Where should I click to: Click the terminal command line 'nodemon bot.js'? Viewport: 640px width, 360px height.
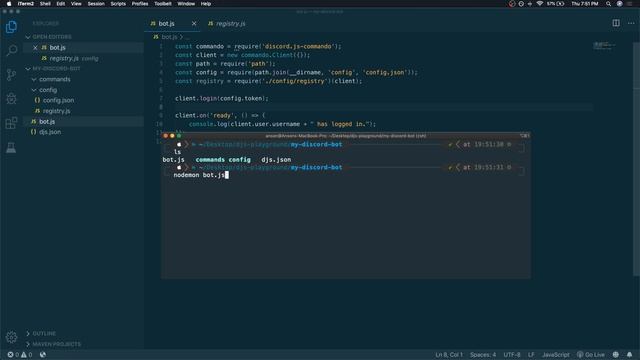coord(199,175)
